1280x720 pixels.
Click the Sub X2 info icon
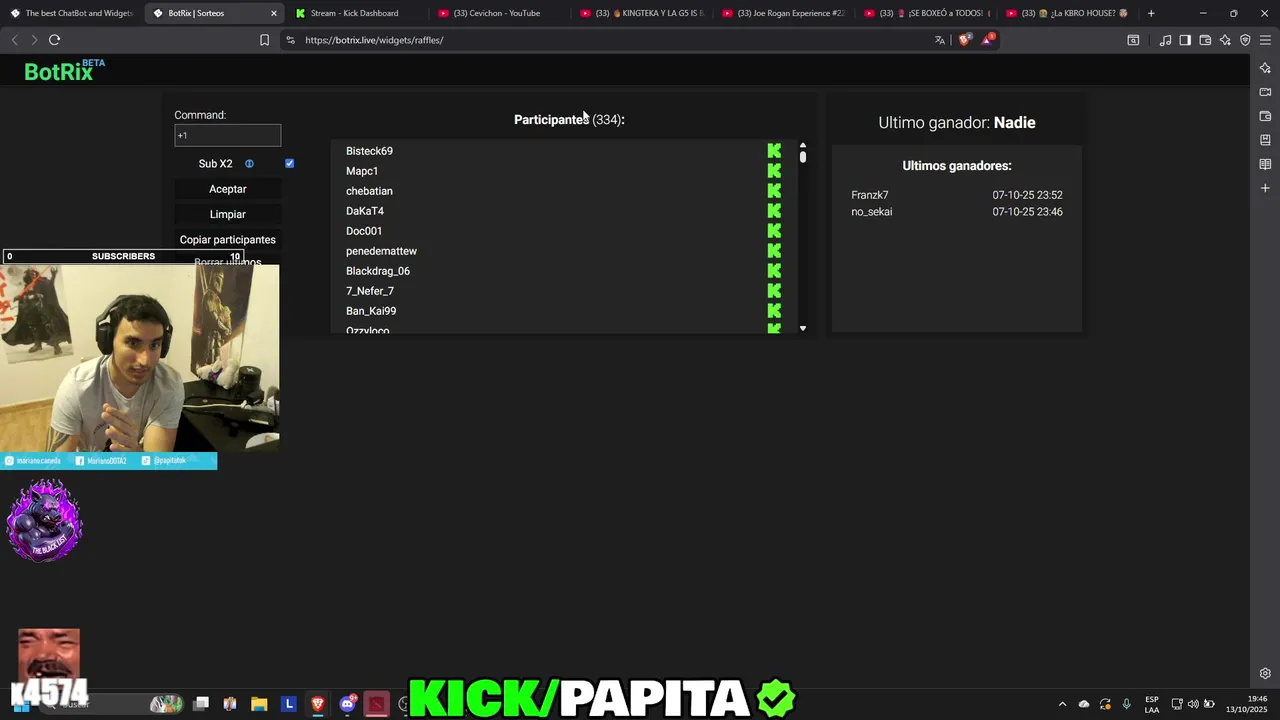249,164
